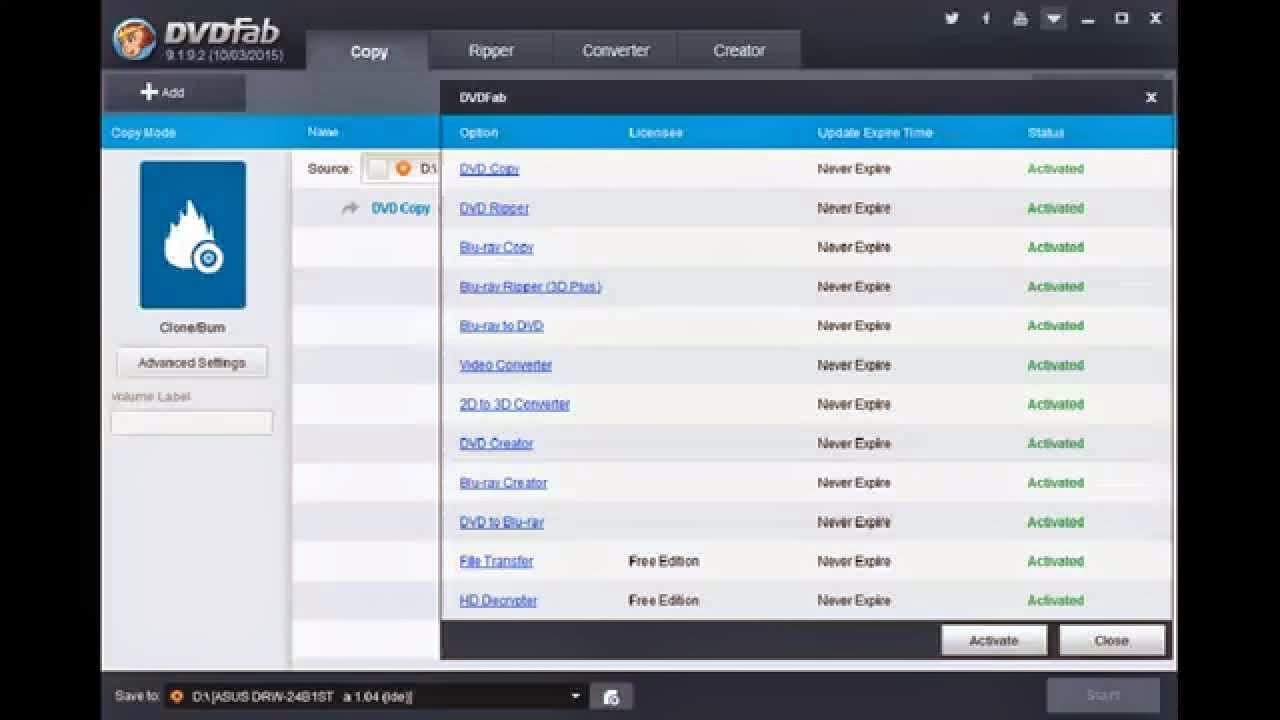The width and height of the screenshot is (1280, 720).
Task: Open Advanced Settings
Action: pos(192,363)
